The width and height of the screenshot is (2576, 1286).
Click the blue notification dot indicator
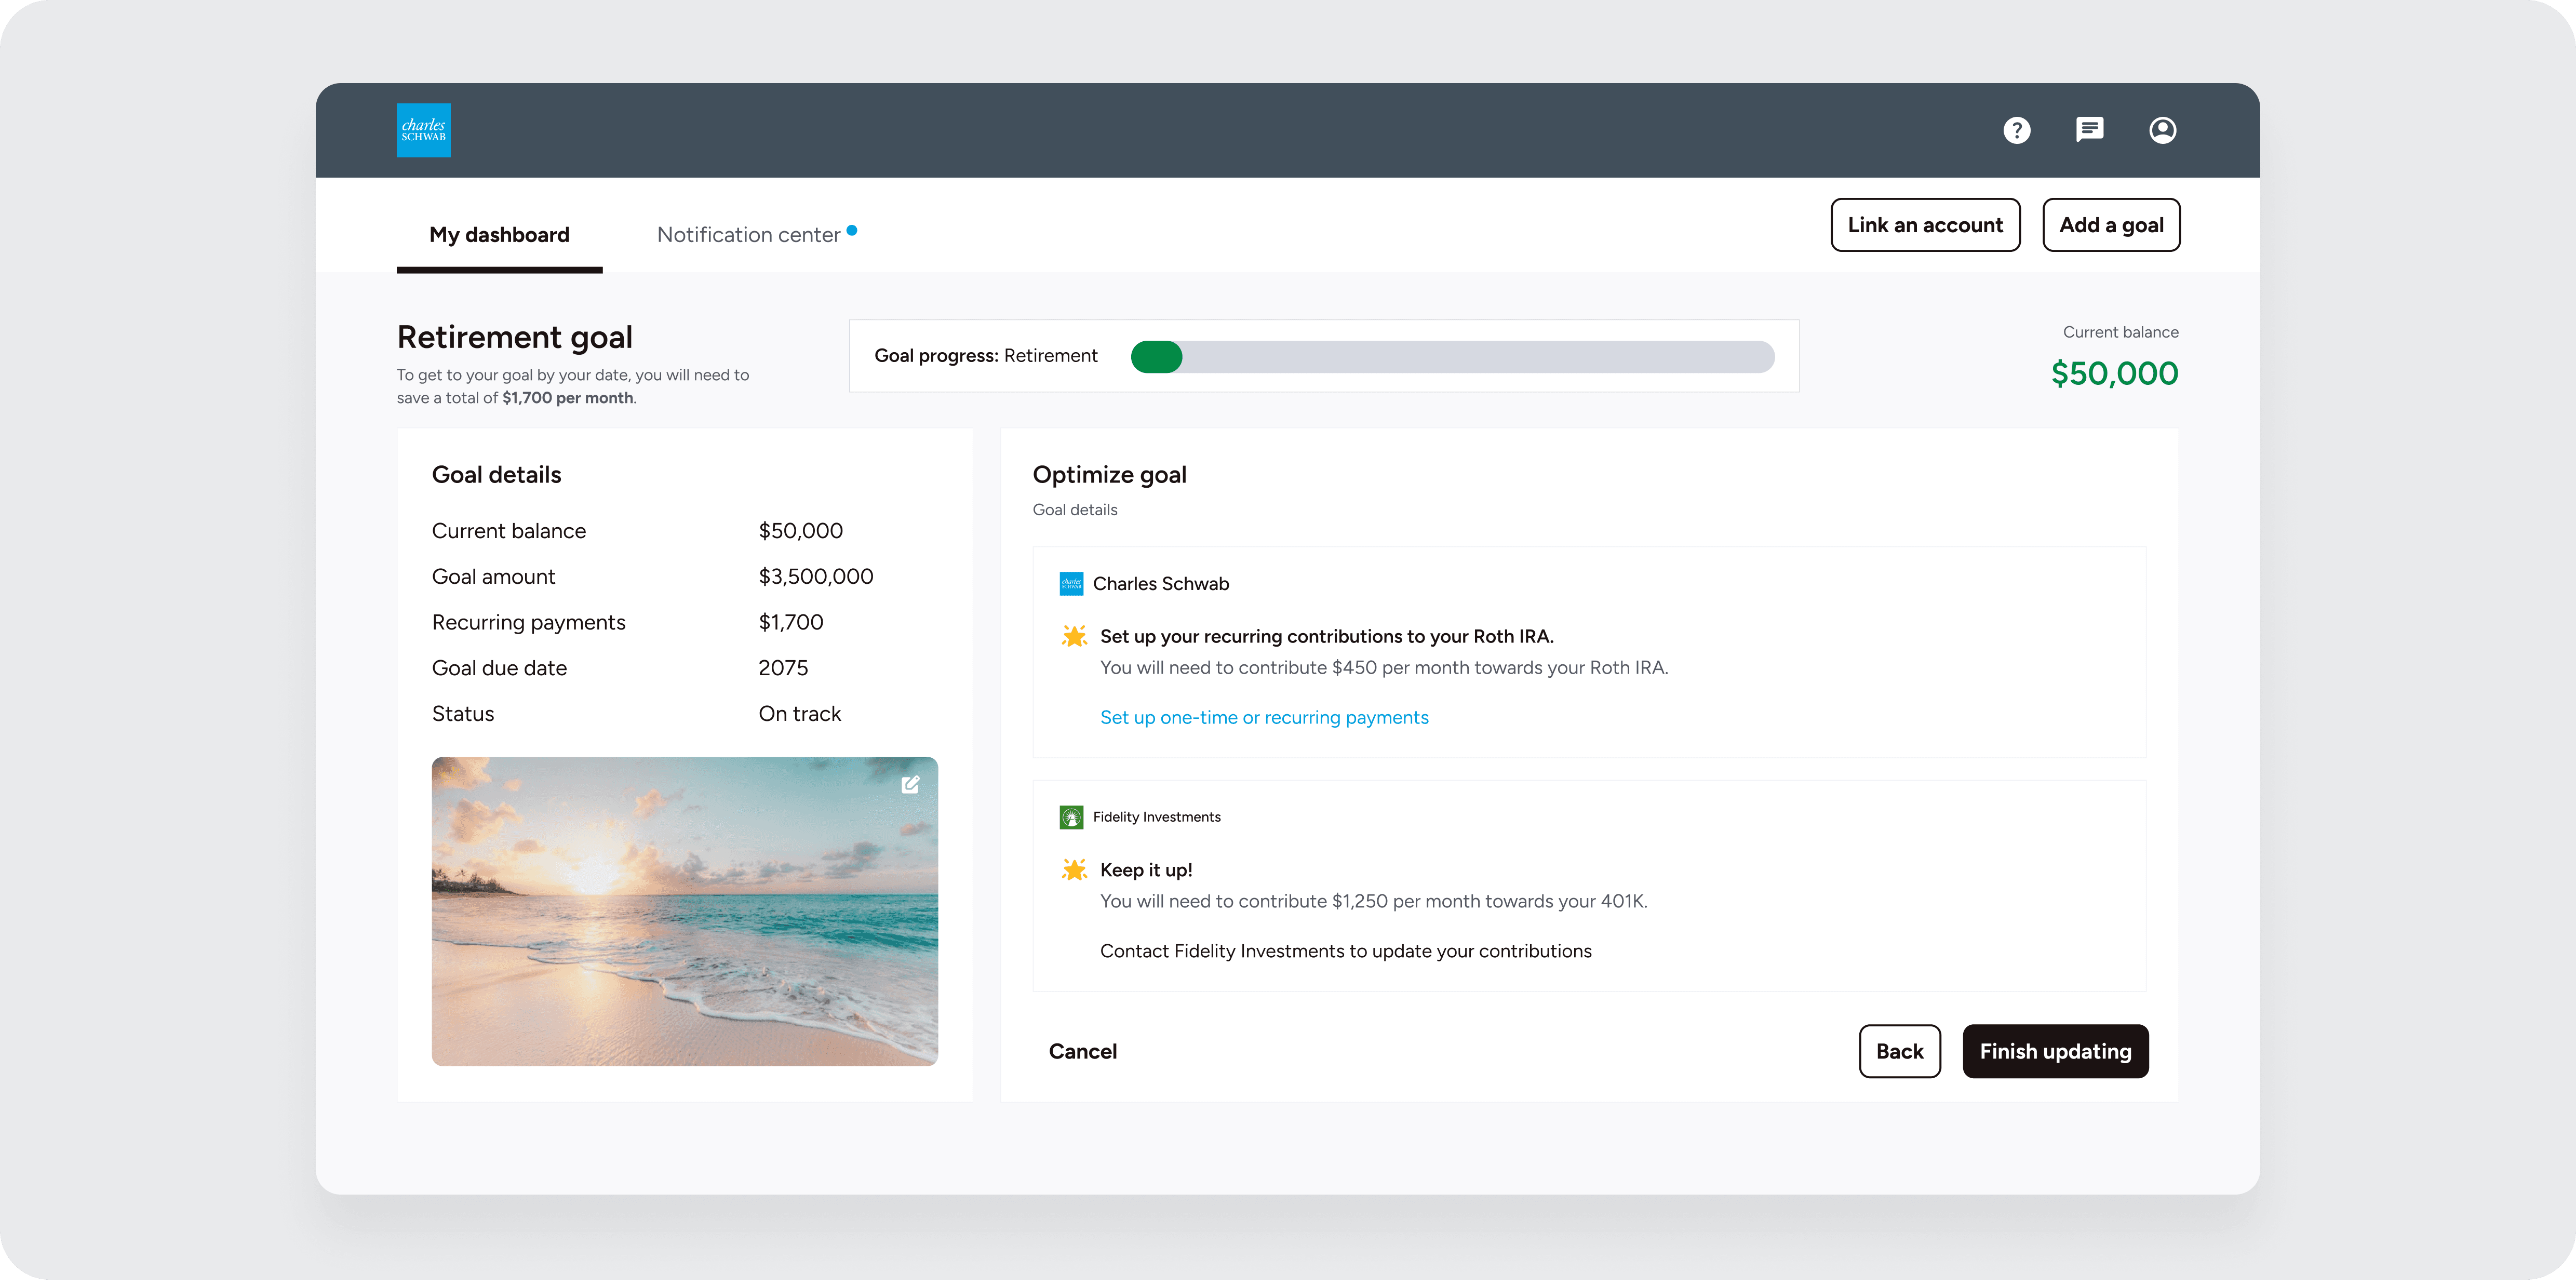852,230
